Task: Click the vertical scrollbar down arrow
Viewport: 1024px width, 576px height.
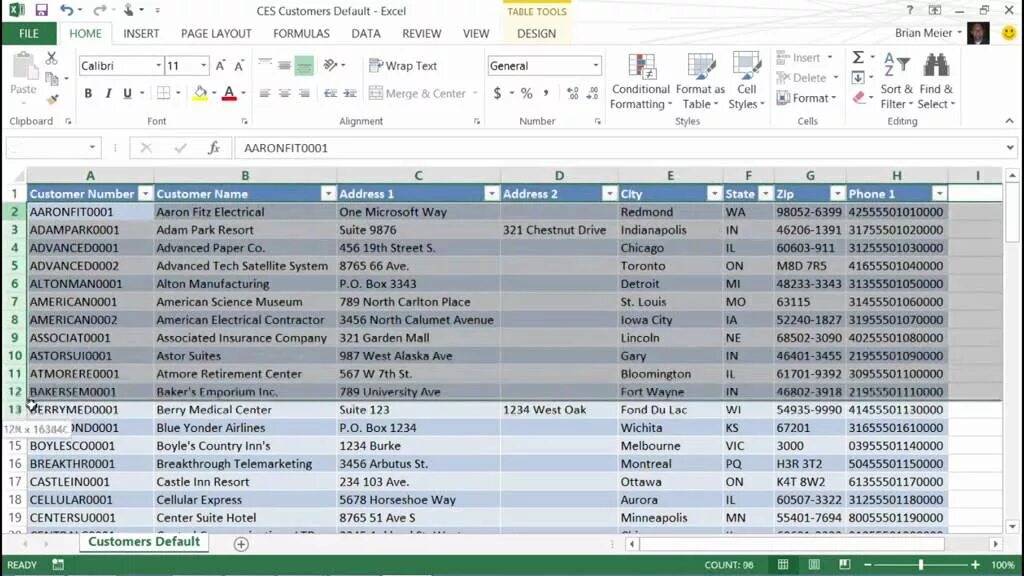Action: [x=1012, y=526]
